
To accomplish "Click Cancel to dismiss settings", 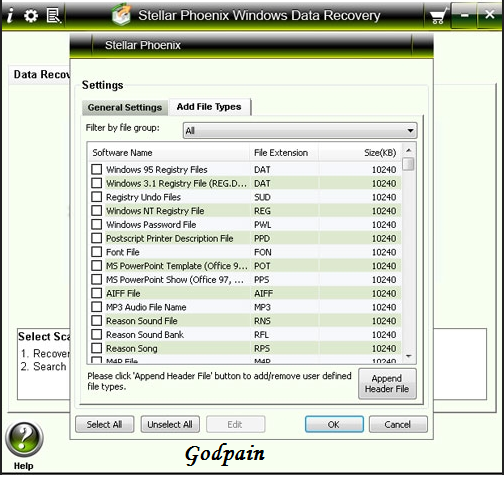I will tap(398, 424).
